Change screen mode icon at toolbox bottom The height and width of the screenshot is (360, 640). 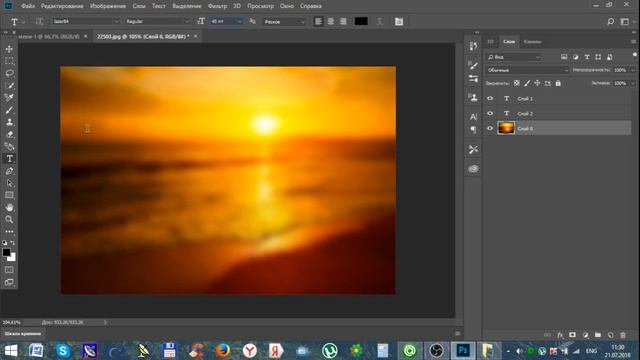(x=9, y=282)
